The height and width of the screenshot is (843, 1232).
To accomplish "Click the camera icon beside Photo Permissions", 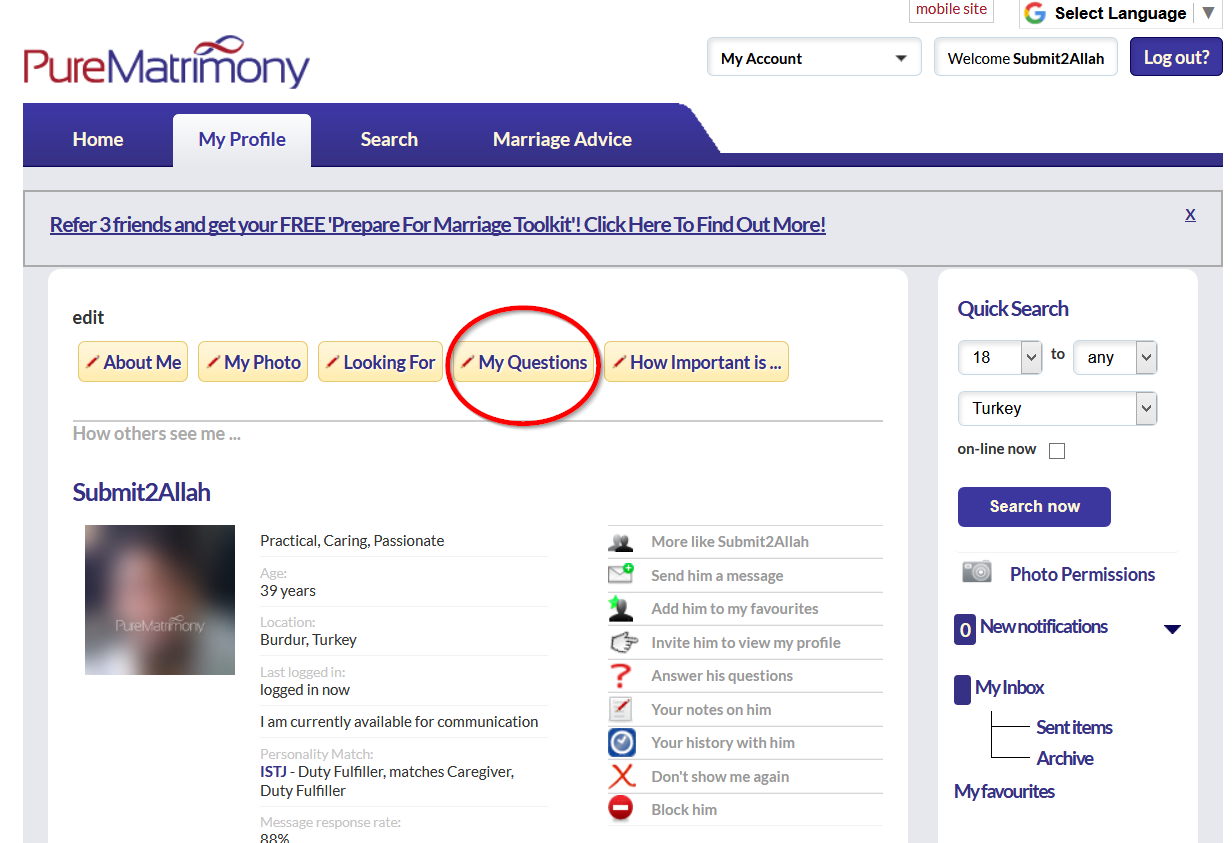I will 977,572.
